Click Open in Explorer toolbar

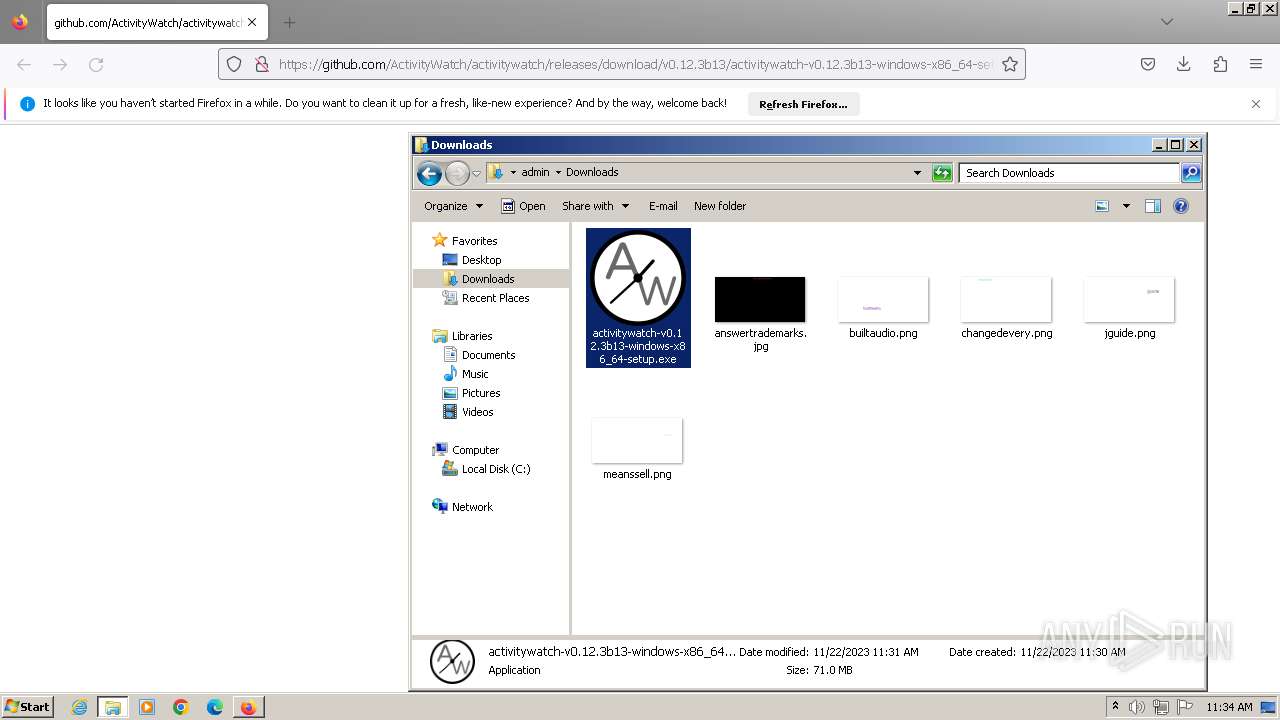pos(523,206)
